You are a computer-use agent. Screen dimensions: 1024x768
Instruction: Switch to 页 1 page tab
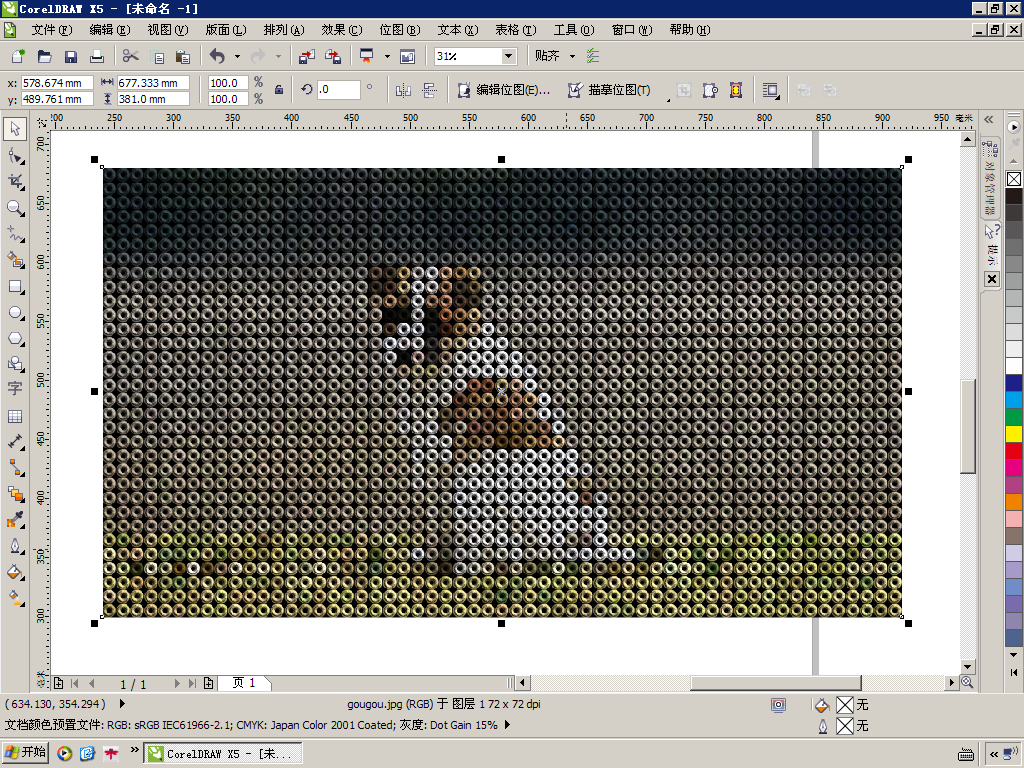pos(244,683)
